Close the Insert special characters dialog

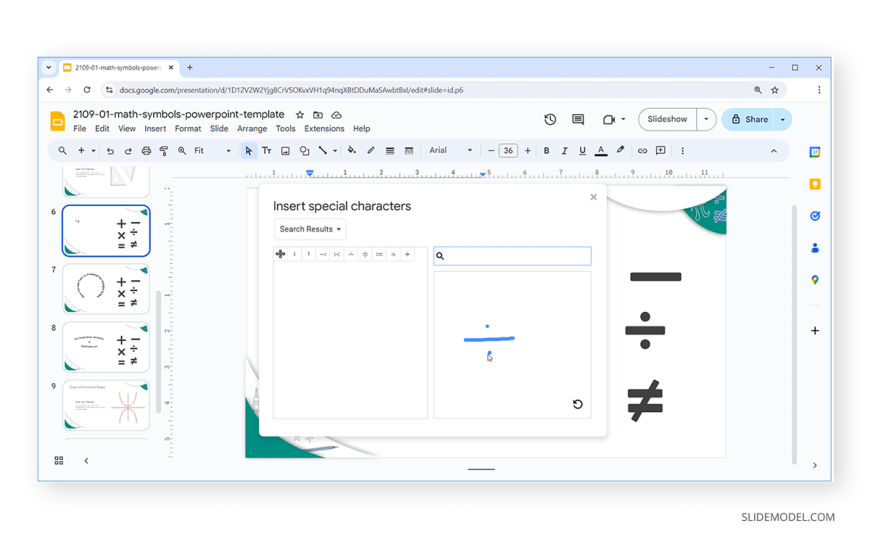coord(593,197)
